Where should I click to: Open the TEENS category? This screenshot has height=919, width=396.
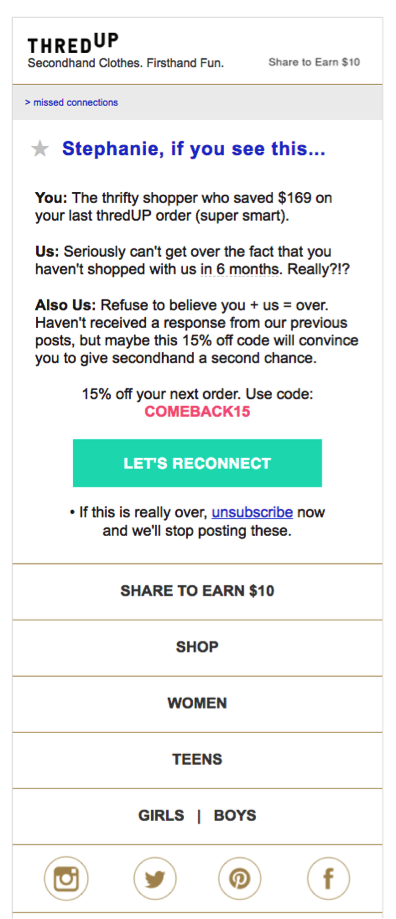[x=197, y=760]
